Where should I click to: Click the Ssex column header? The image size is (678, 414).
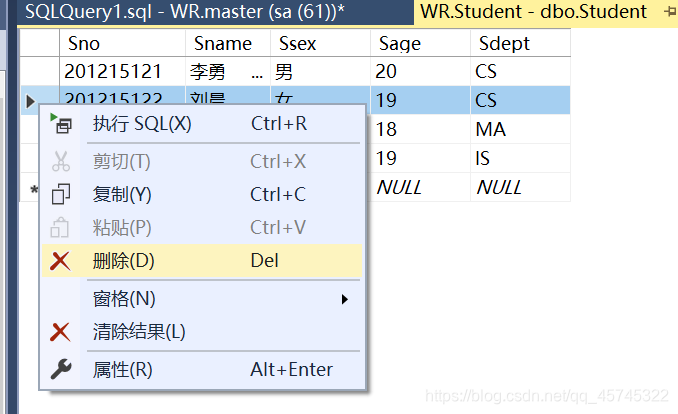320,43
